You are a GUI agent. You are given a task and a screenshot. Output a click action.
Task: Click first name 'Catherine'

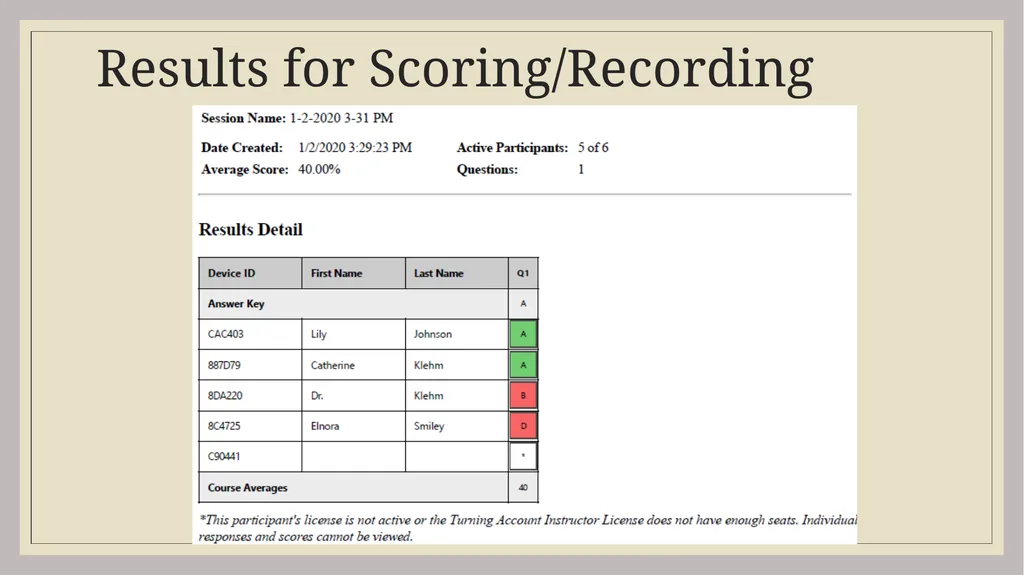coord(332,365)
